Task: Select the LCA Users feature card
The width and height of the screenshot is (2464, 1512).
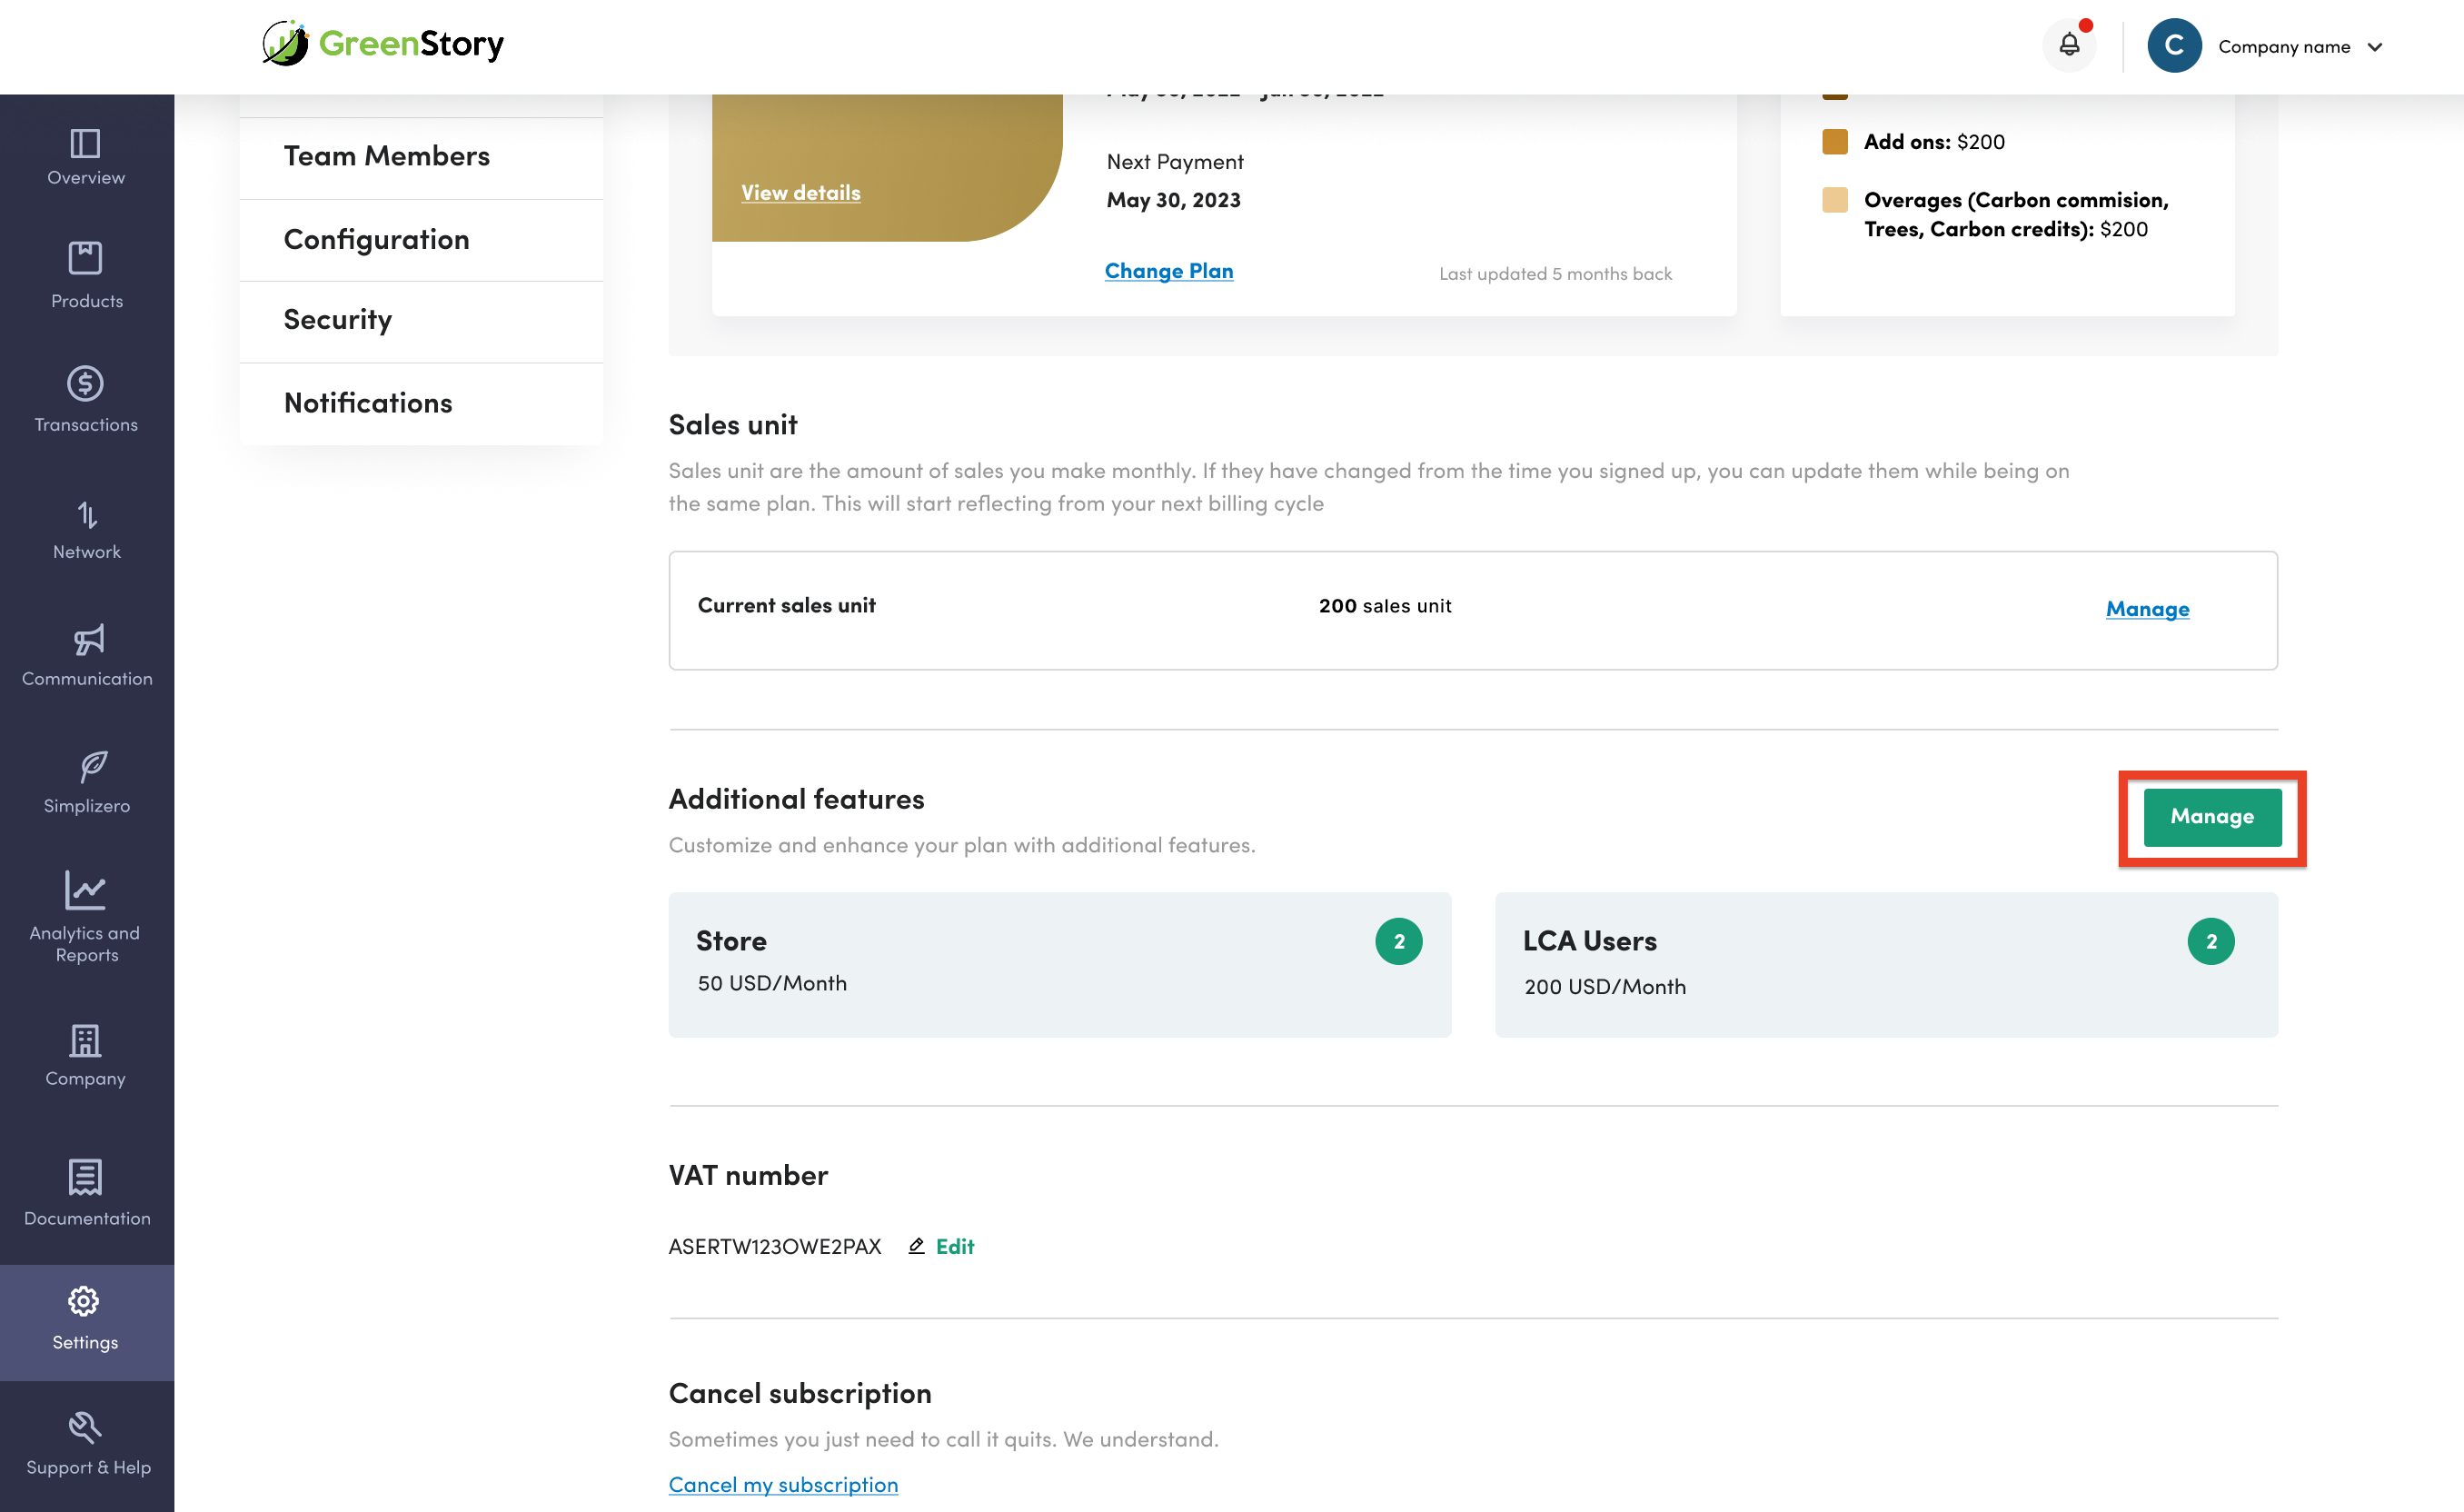Action: pyautogui.click(x=1885, y=964)
